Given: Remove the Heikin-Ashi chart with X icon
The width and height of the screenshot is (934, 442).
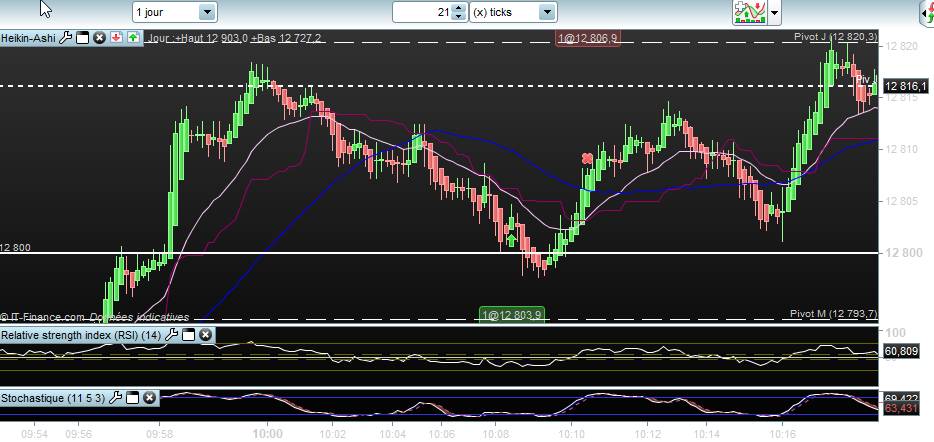Looking at the screenshot, I should click(x=99, y=38).
